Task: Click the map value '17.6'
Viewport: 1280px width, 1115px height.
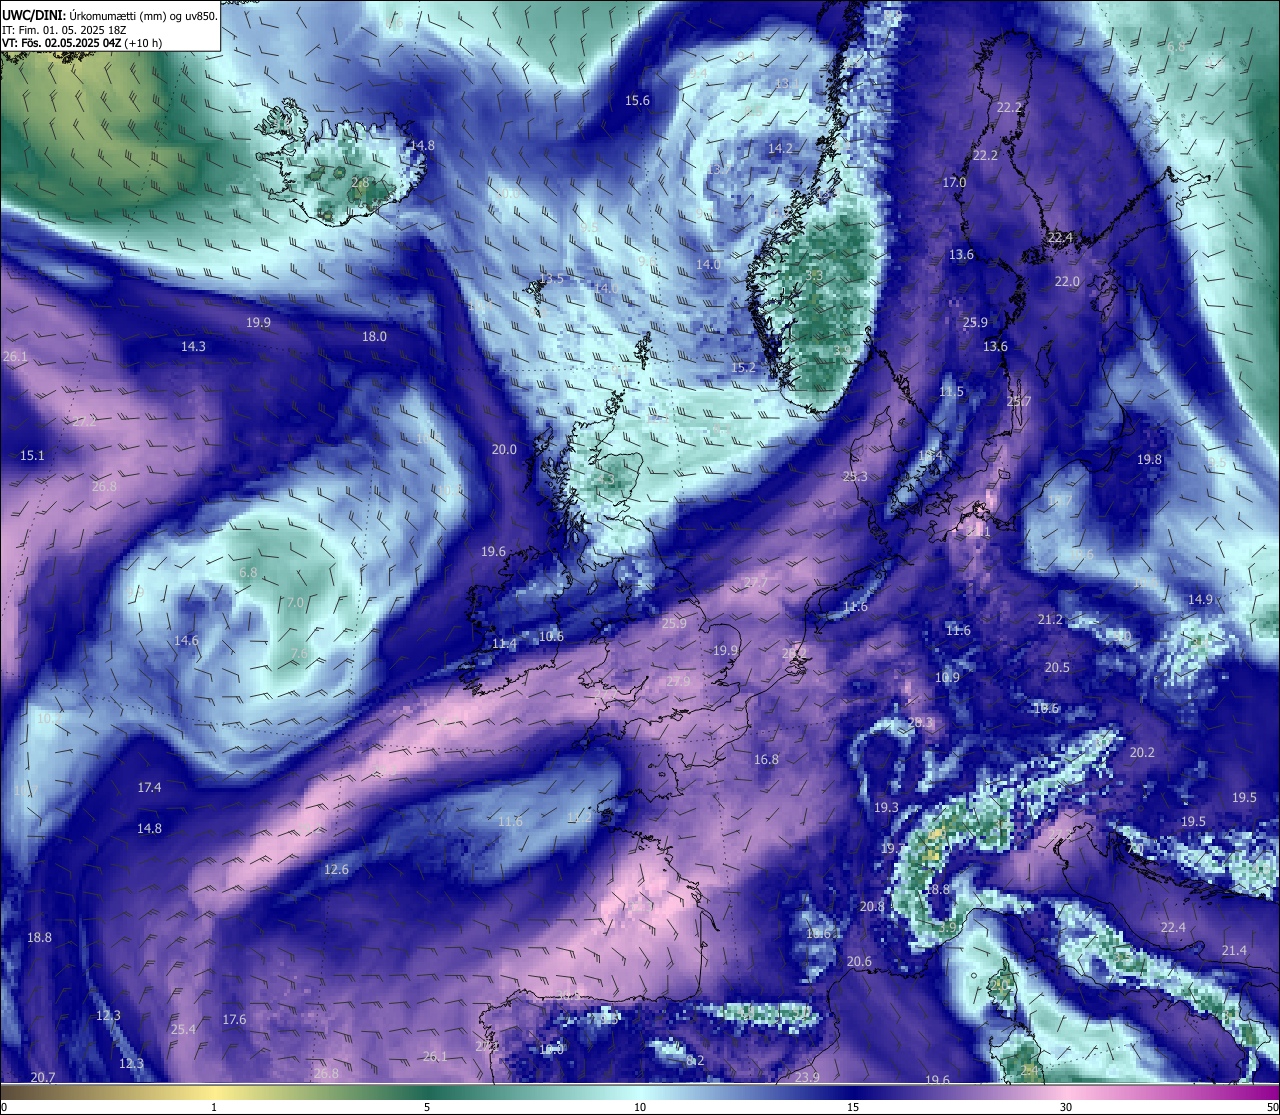Action: click(x=234, y=1019)
